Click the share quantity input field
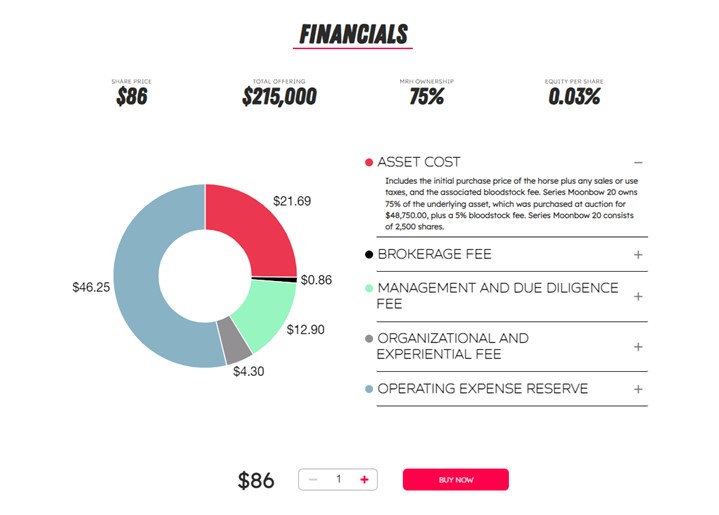This screenshot has width=719, height=515. 338,480
